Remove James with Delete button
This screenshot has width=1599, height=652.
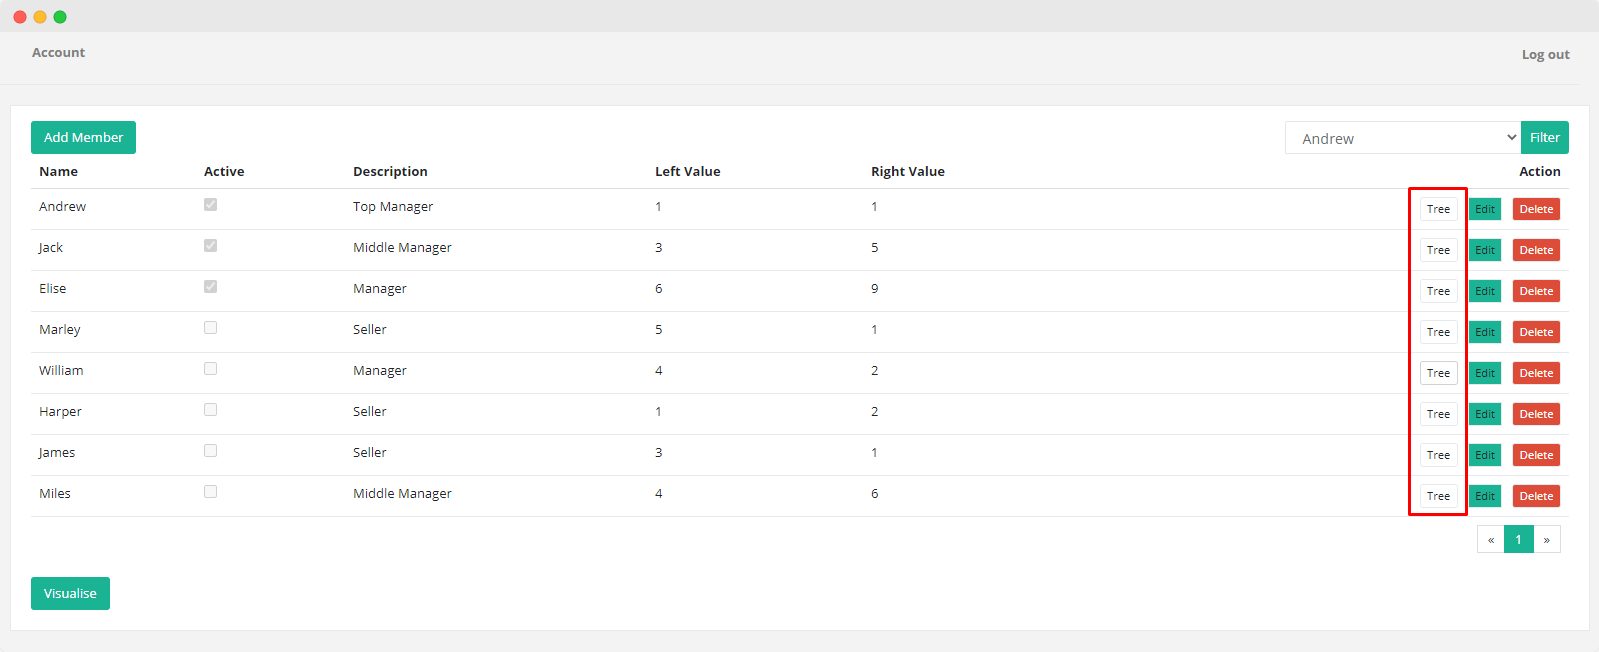(1536, 455)
